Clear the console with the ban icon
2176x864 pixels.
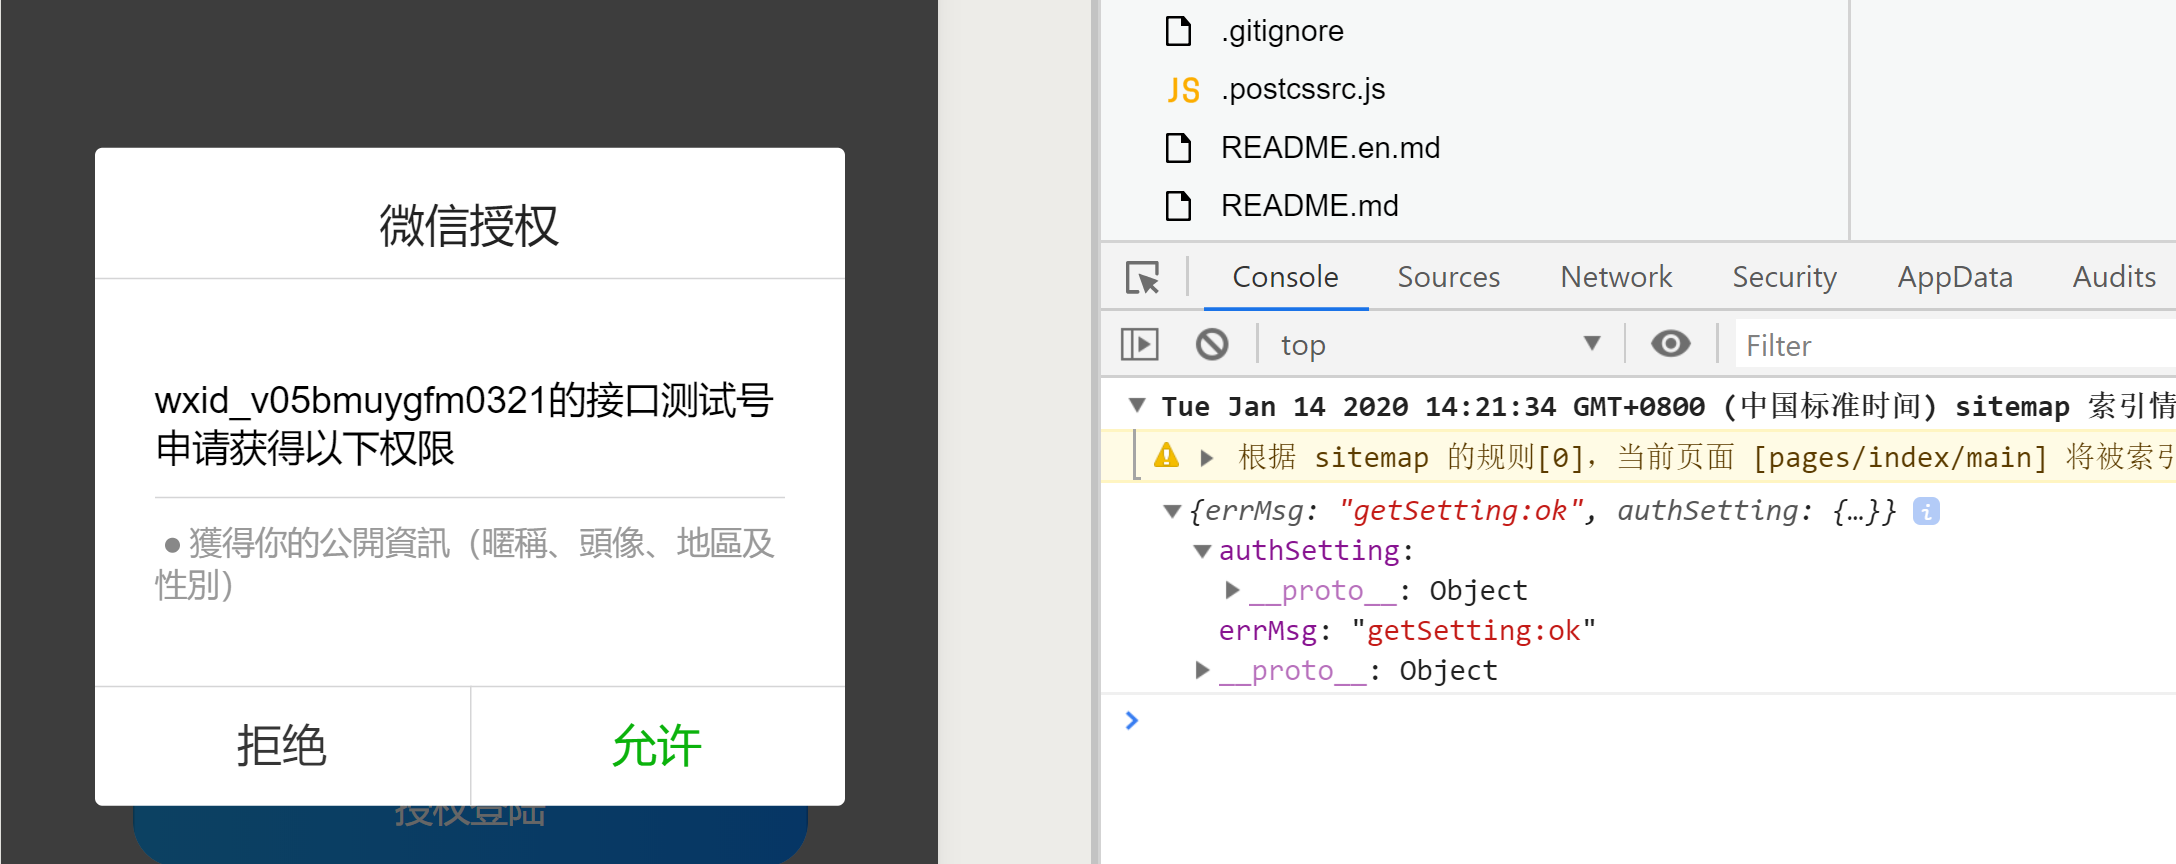1212,345
